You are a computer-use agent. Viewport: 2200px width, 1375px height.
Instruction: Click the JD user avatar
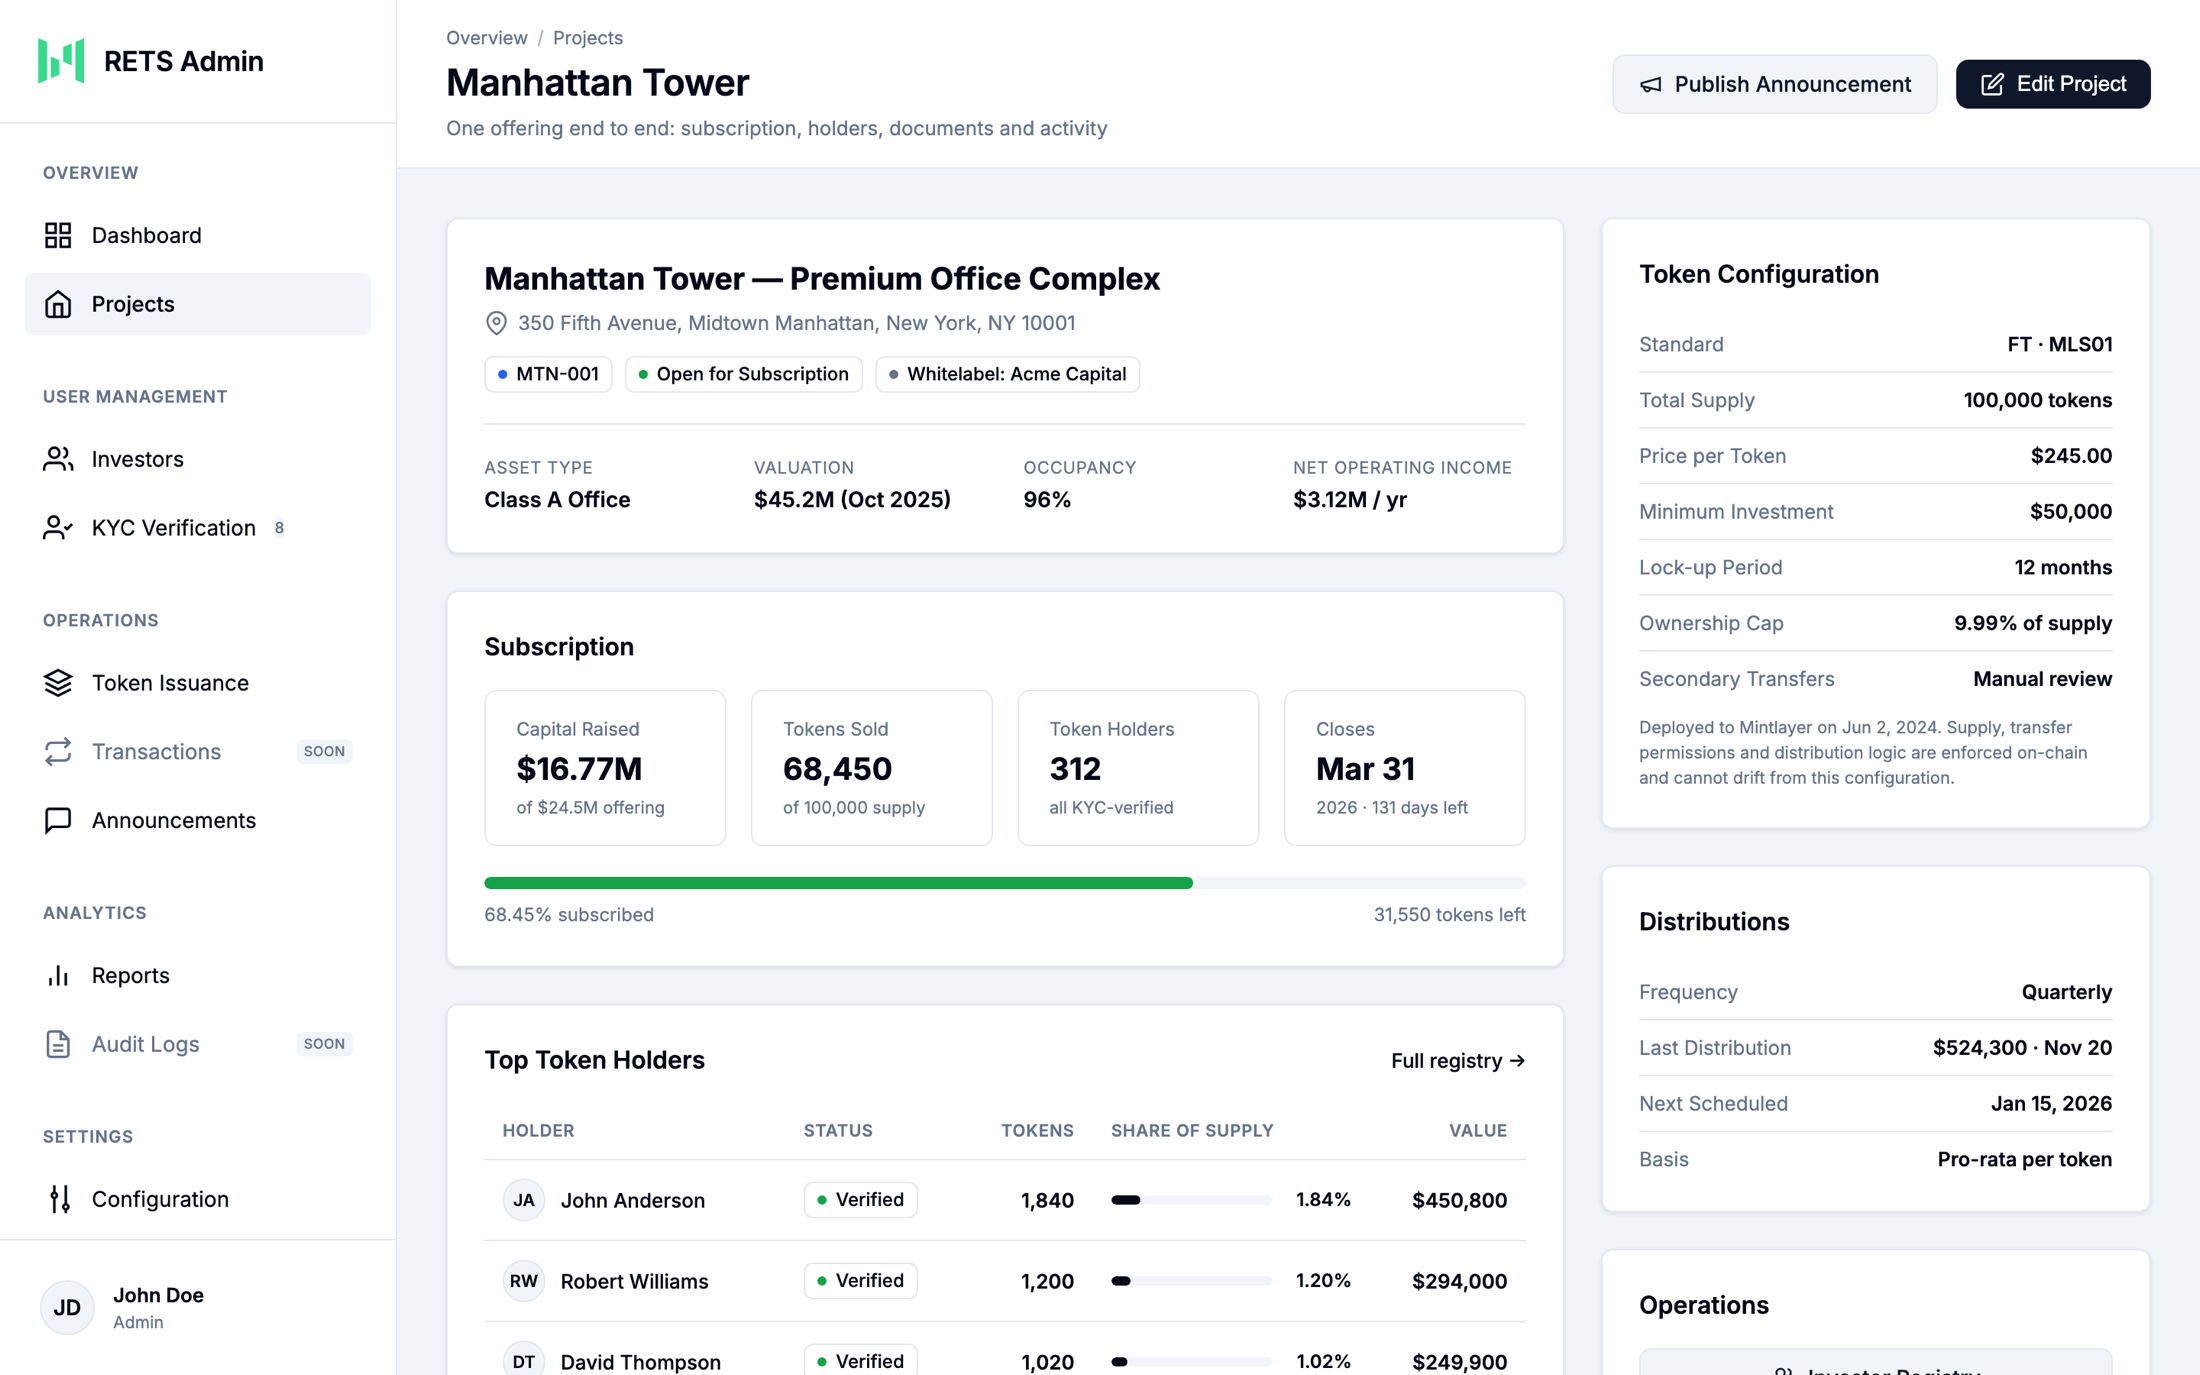[67, 1307]
